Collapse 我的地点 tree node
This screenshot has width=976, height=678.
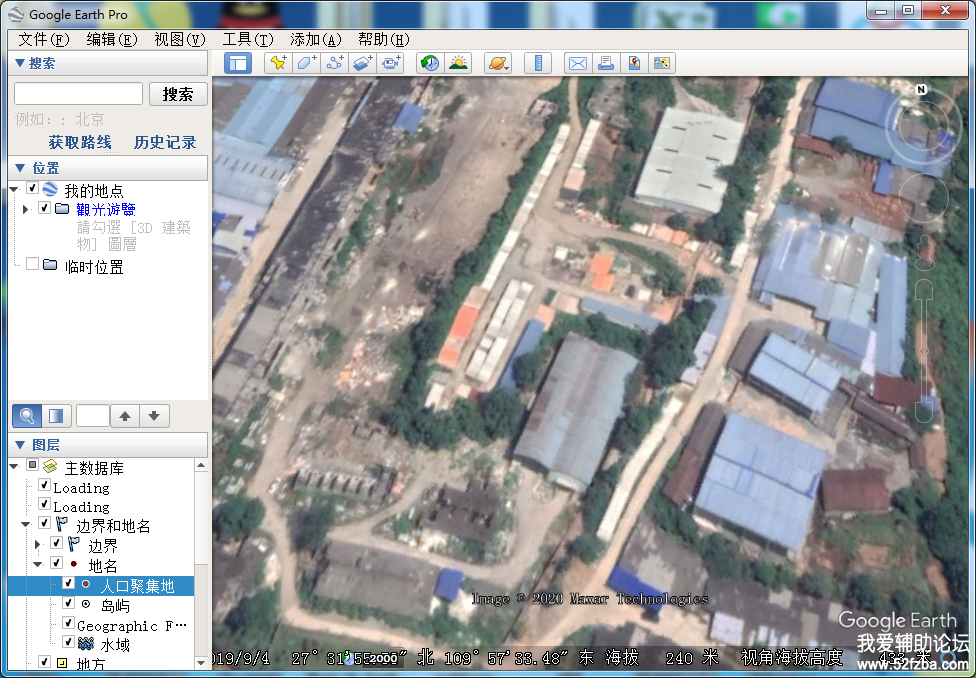click(x=14, y=189)
